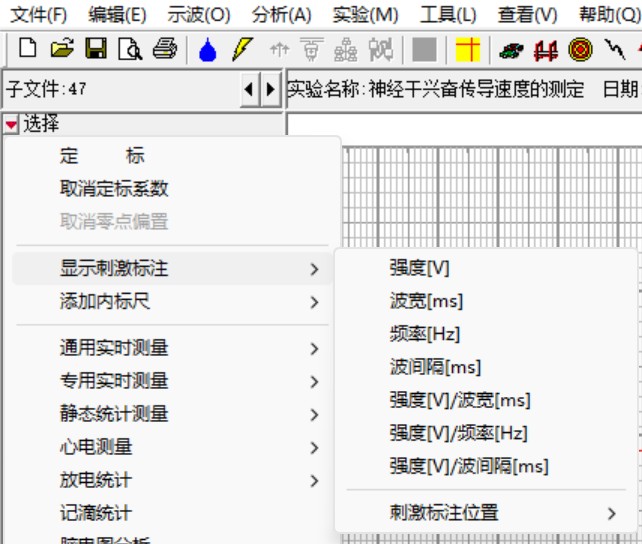Go to next sub-file with right arrow
The height and width of the screenshot is (544, 642).
click(270, 89)
